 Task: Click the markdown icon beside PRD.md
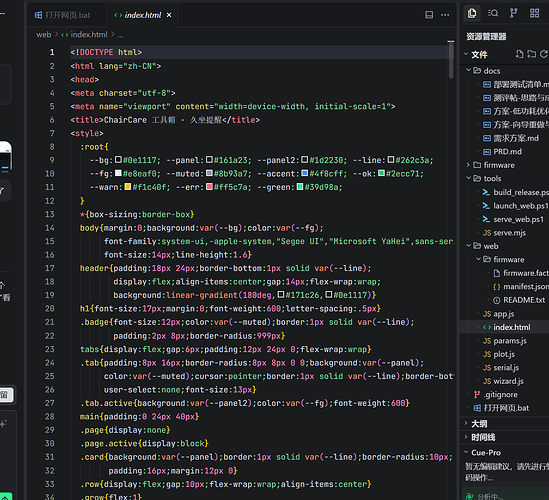pyautogui.click(x=487, y=152)
